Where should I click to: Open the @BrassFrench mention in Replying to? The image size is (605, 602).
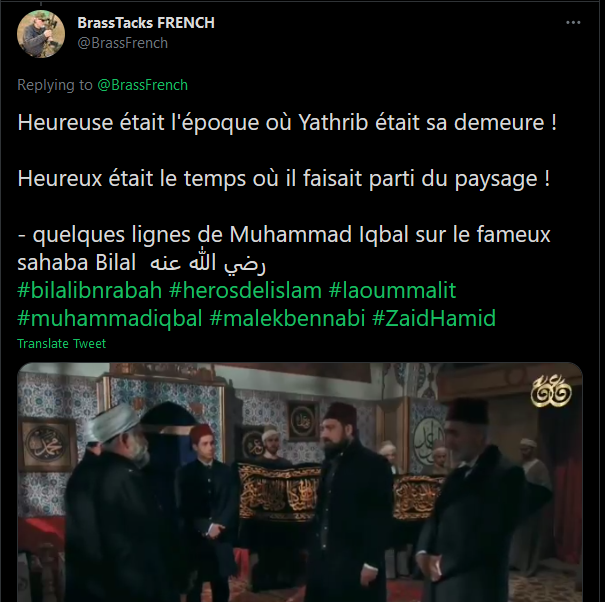tap(142, 85)
